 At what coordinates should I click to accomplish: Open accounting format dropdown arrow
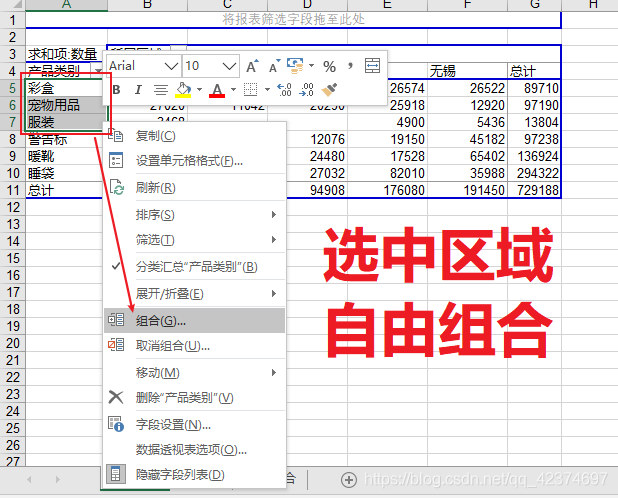[311, 66]
